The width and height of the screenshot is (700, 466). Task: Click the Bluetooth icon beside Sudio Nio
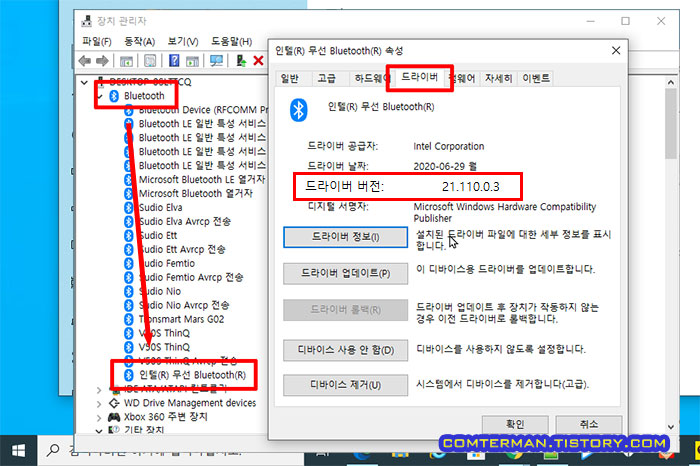tap(129, 291)
